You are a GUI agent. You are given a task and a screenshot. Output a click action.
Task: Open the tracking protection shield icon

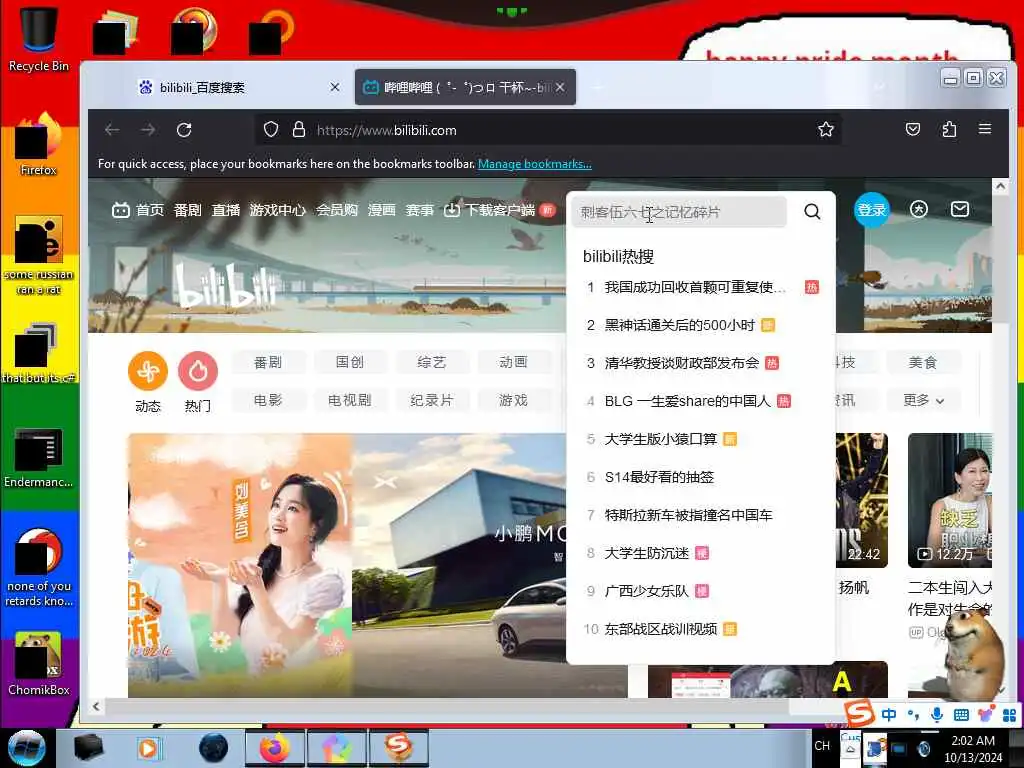[x=271, y=129]
